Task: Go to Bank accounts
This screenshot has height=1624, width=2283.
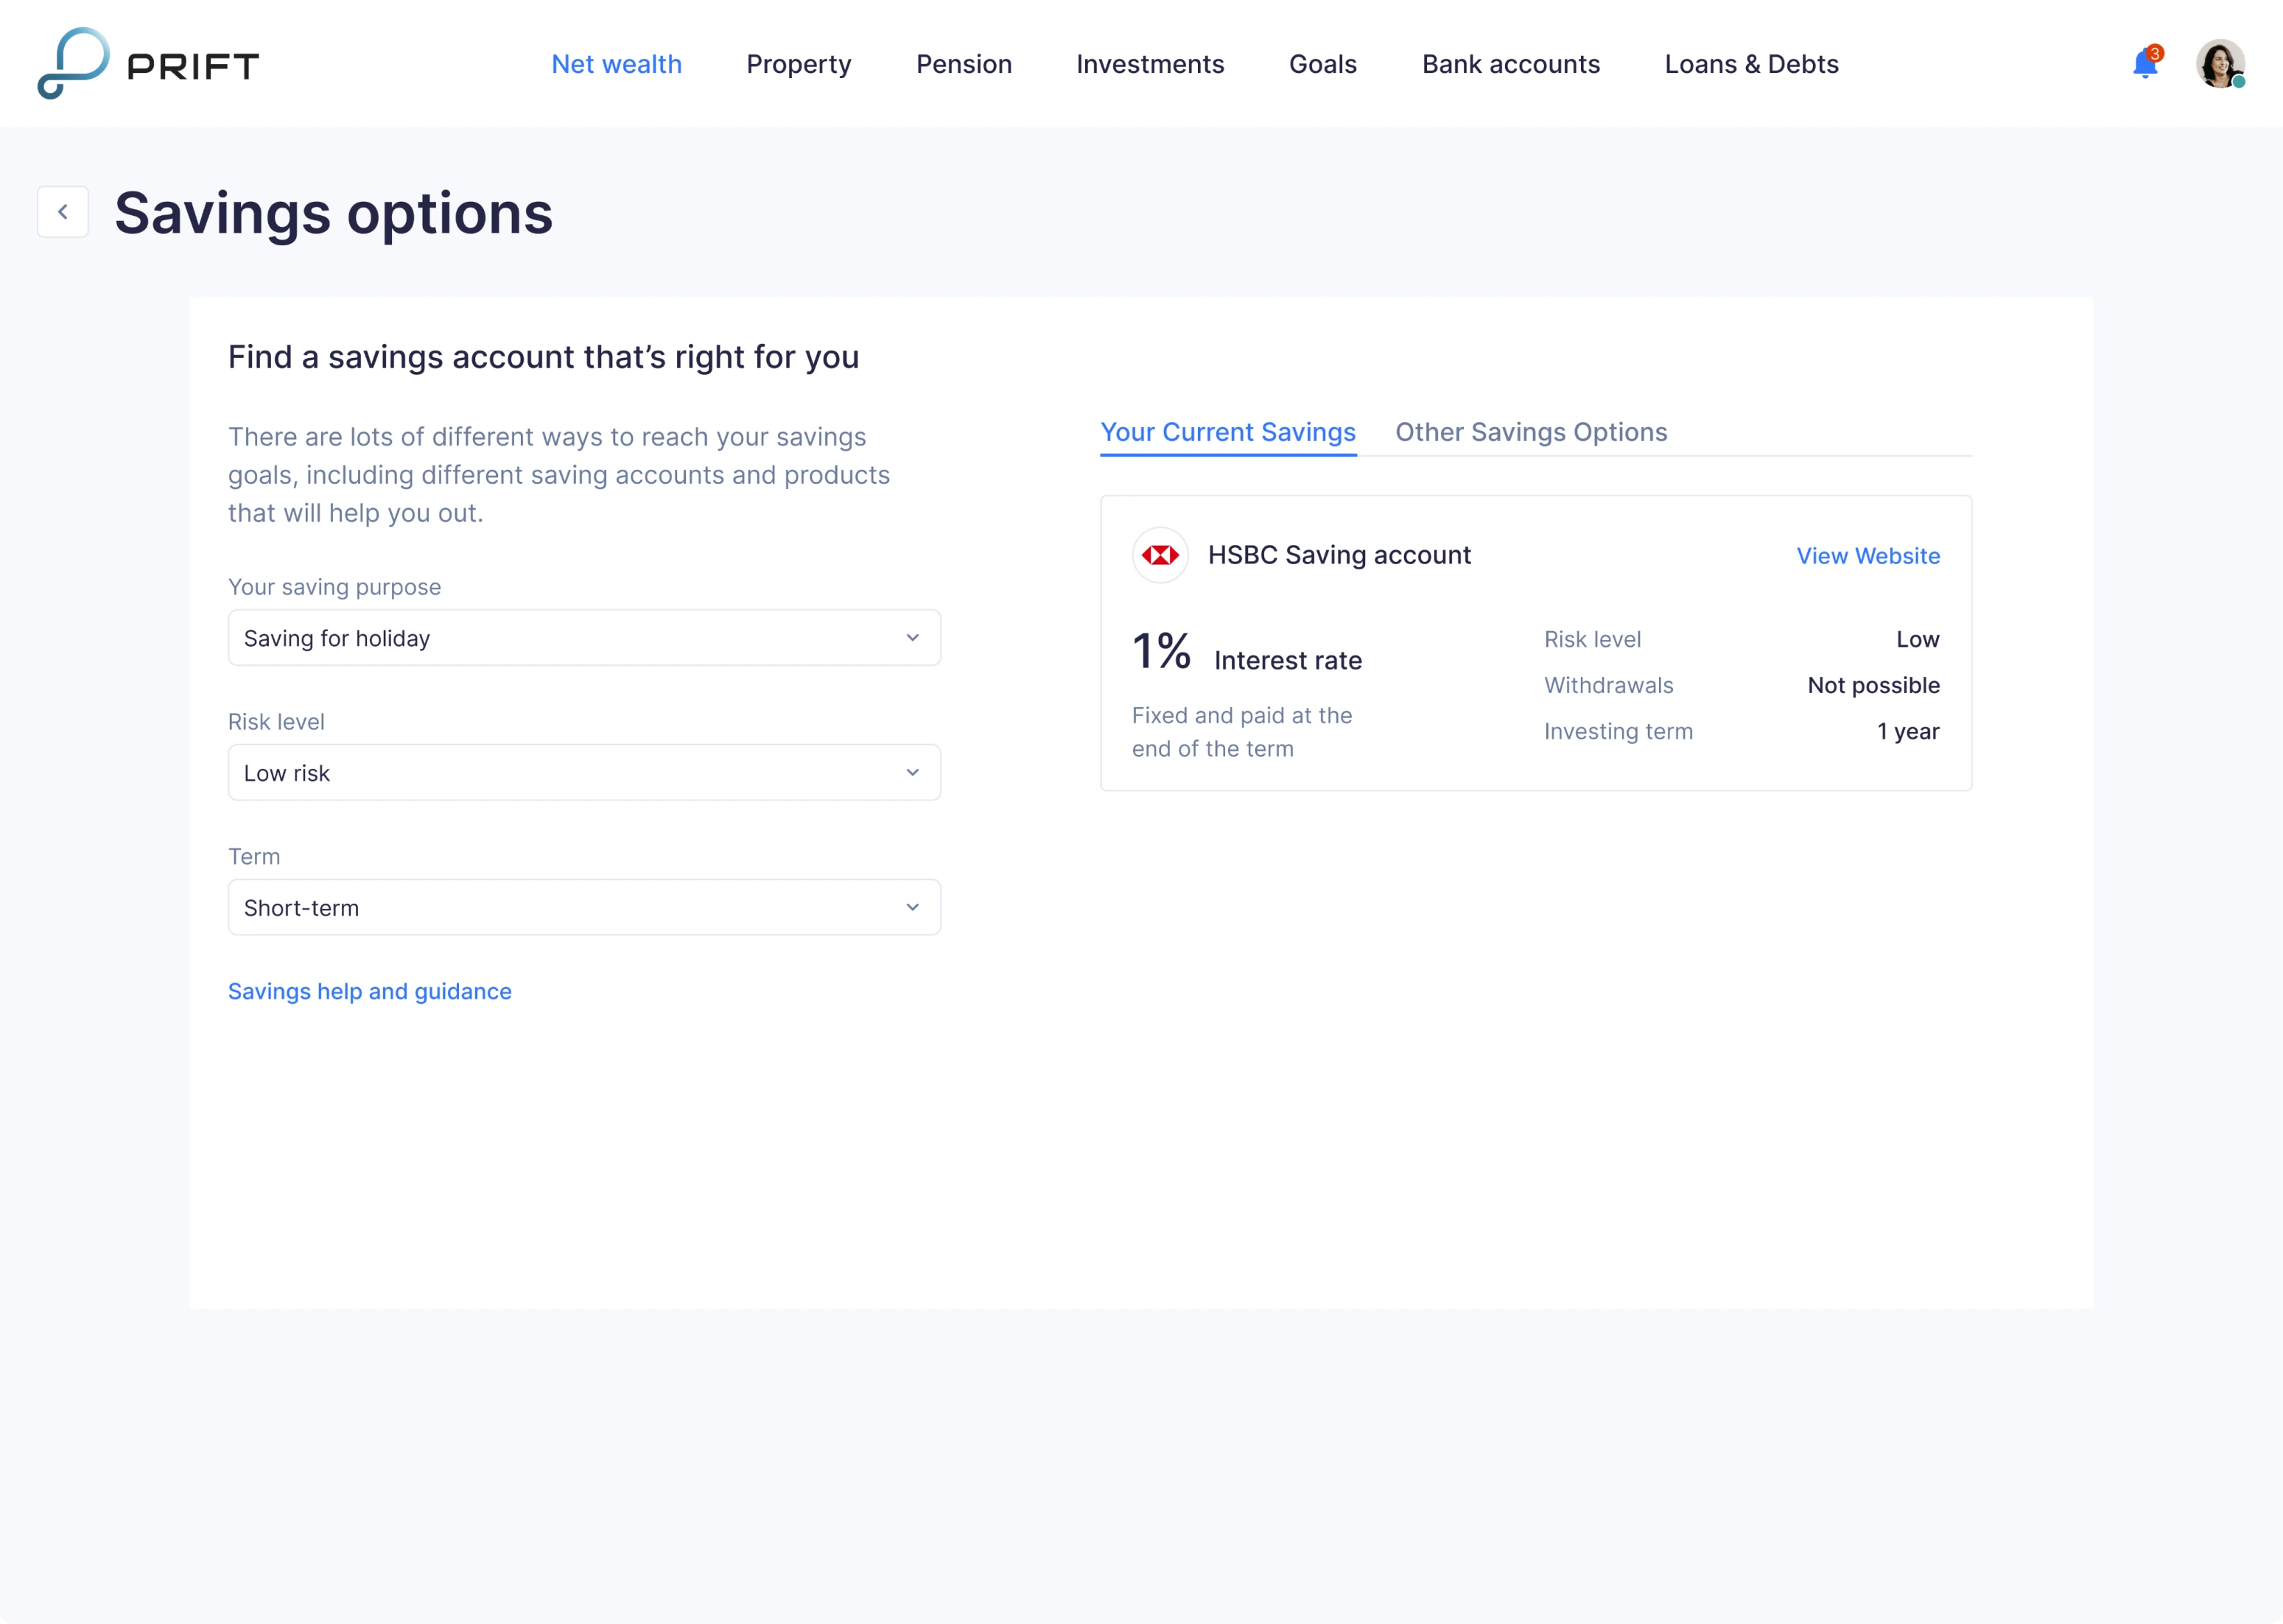Action: click(x=1510, y=63)
